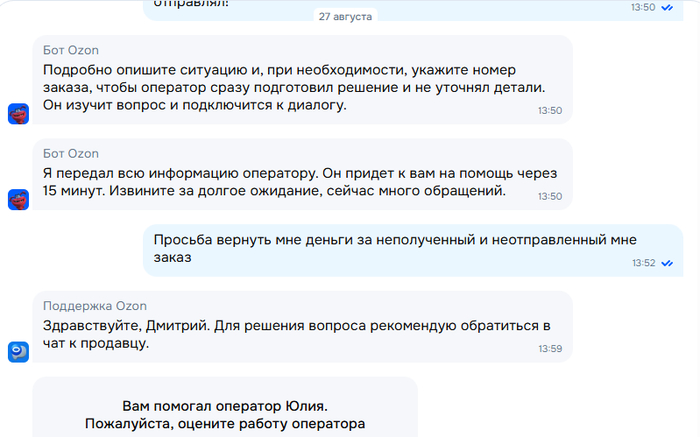Click 13:59 timestamp on support message
The width and height of the screenshot is (700, 437).
coord(550,349)
